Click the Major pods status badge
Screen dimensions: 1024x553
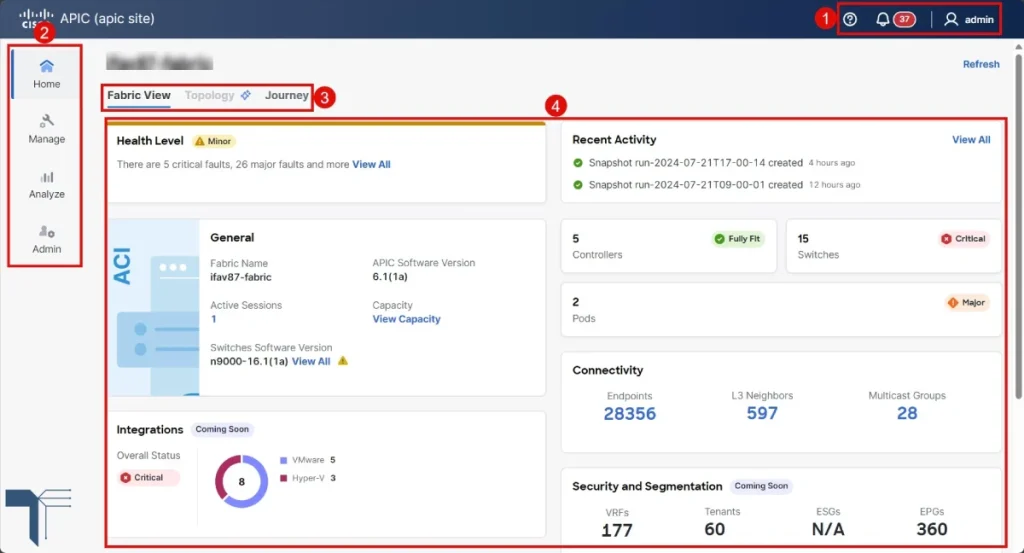coord(967,302)
